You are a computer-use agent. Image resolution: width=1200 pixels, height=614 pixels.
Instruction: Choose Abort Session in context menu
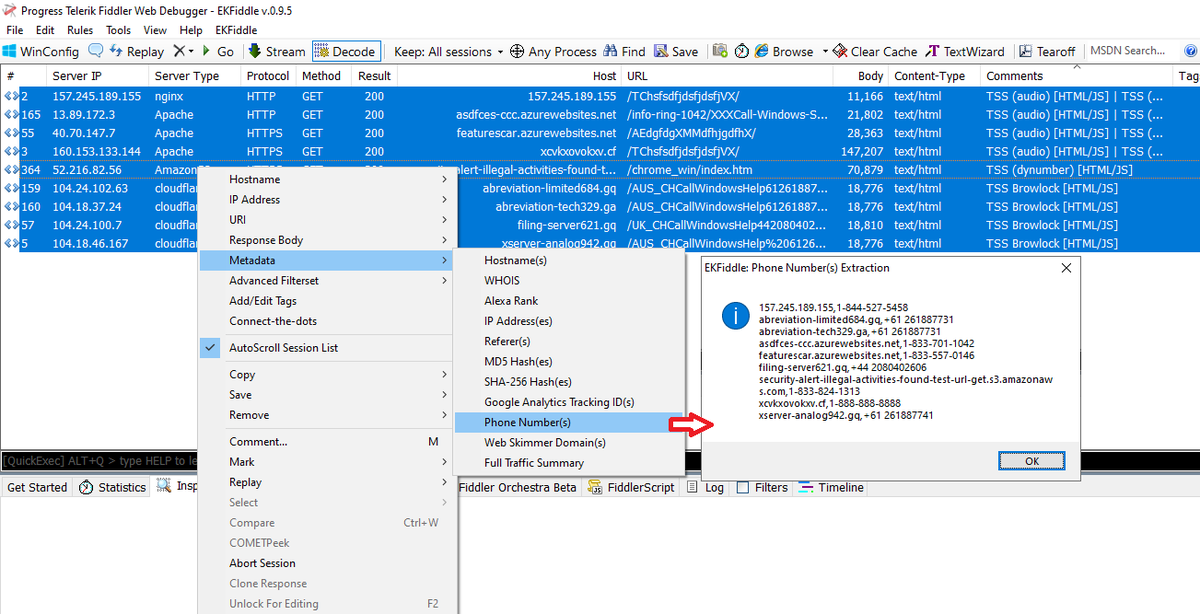(327, 563)
